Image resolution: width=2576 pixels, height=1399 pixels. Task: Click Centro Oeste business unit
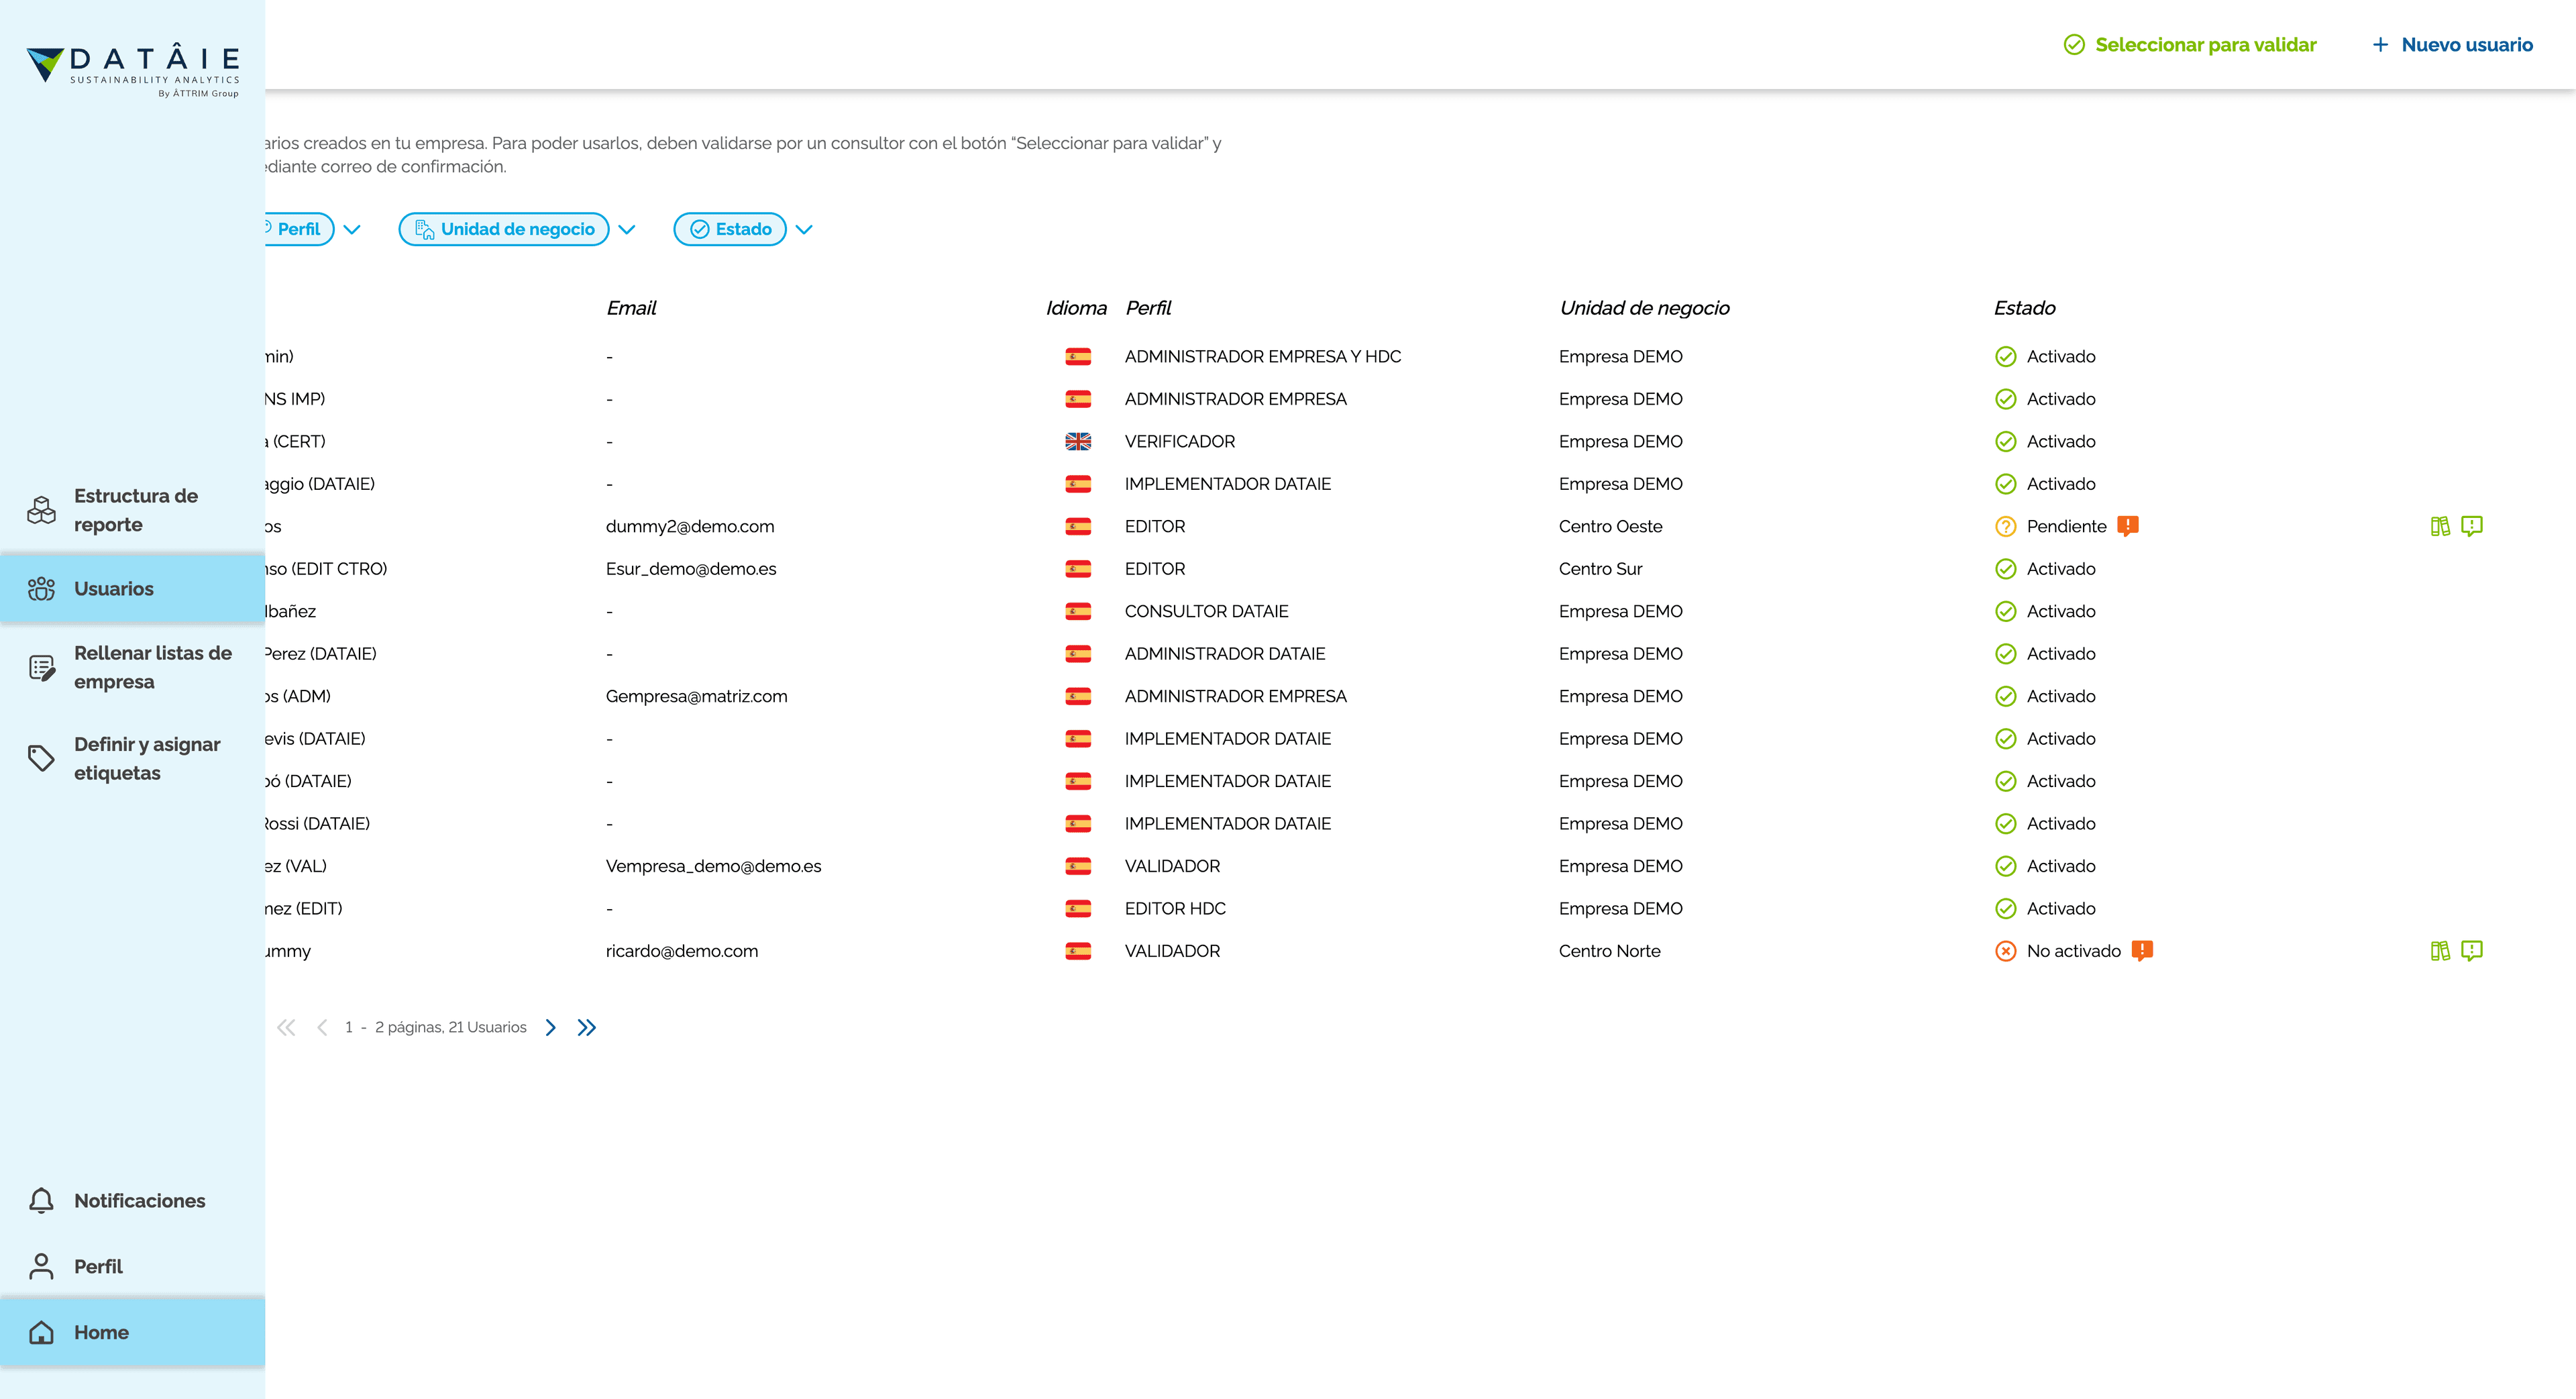click(x=1610, y=526)
